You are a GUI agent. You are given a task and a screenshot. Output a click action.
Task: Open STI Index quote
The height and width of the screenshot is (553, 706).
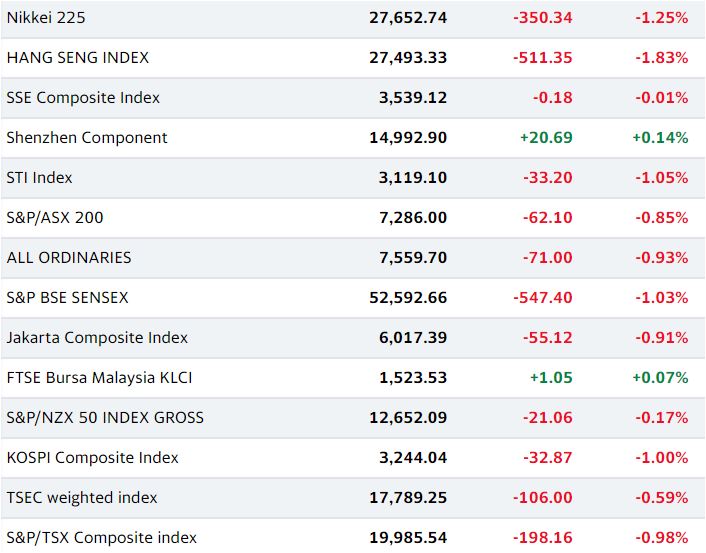[40, 177]
